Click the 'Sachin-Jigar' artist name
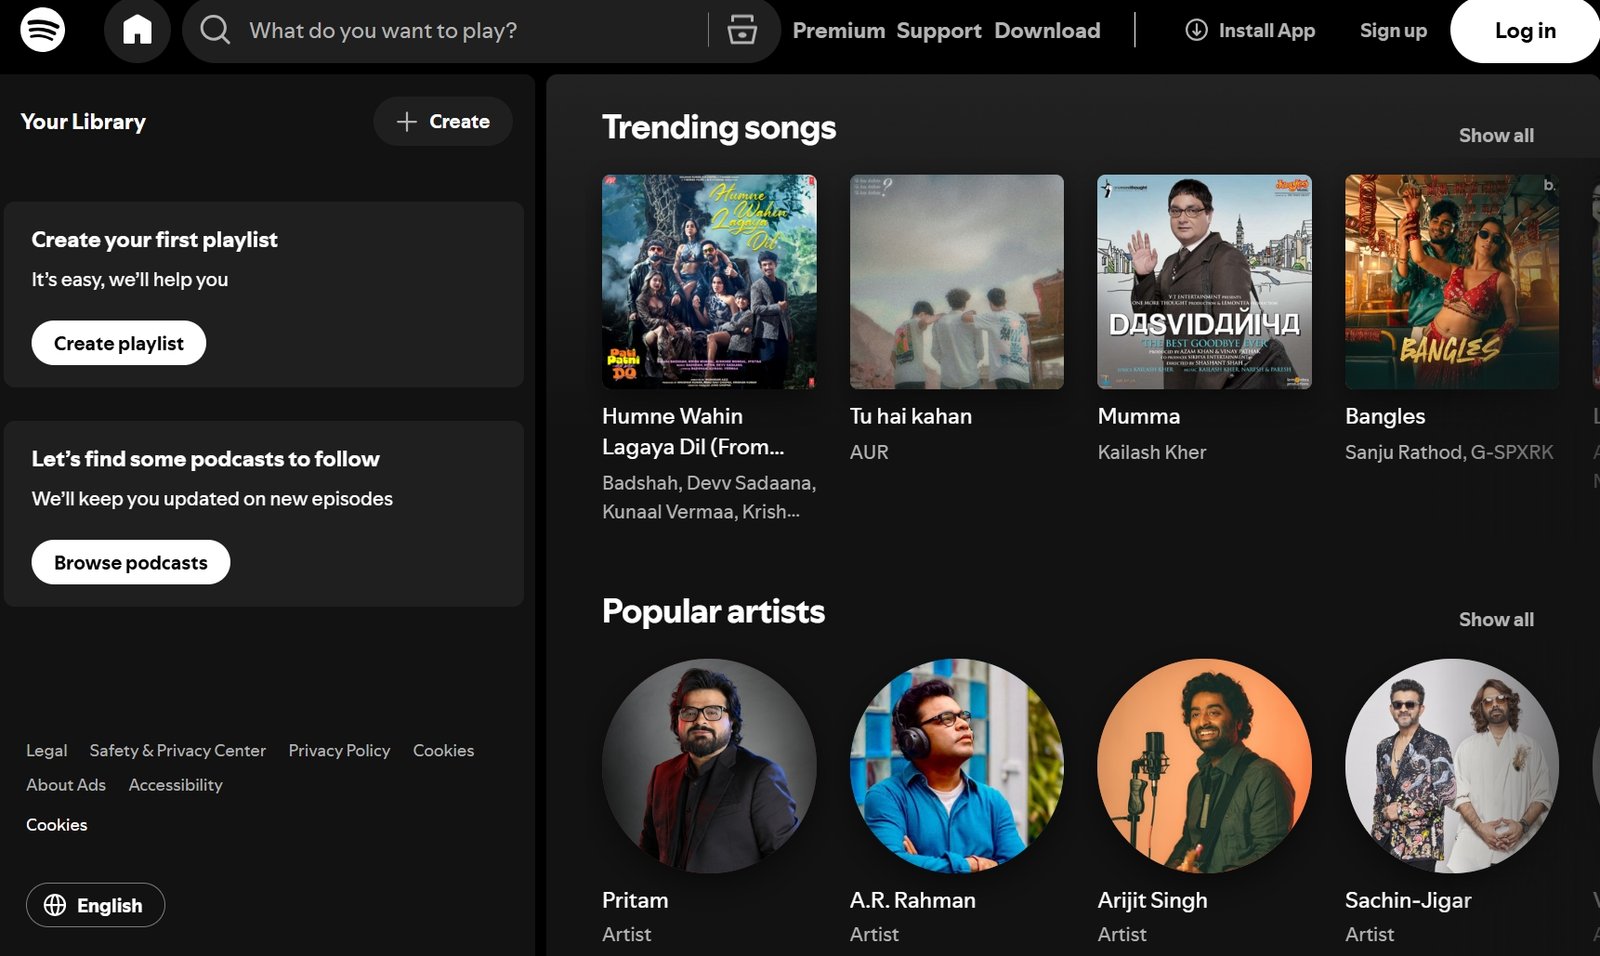The height and width of the screenshot is (956, 1600). pos(1408,900)
